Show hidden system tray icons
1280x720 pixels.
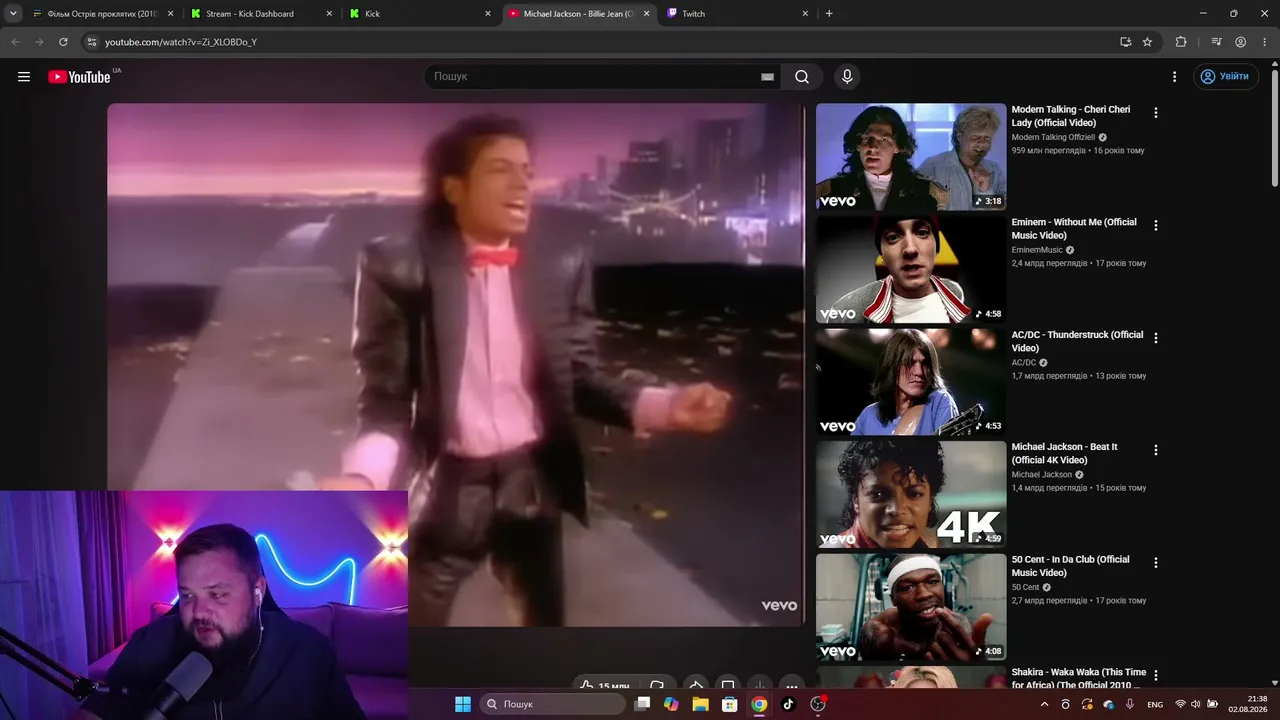point(1045,704)
